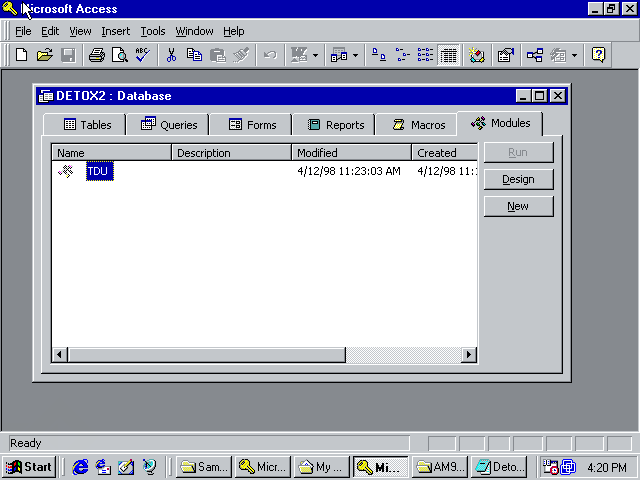640x480 pixels.
Task: Sort by the Name column header
Action: coord(111,153)
